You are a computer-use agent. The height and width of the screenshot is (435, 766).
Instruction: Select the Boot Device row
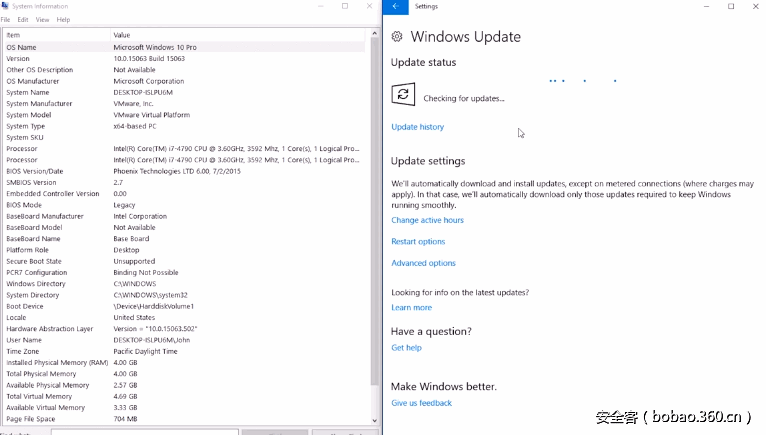(x=185, y=306)
